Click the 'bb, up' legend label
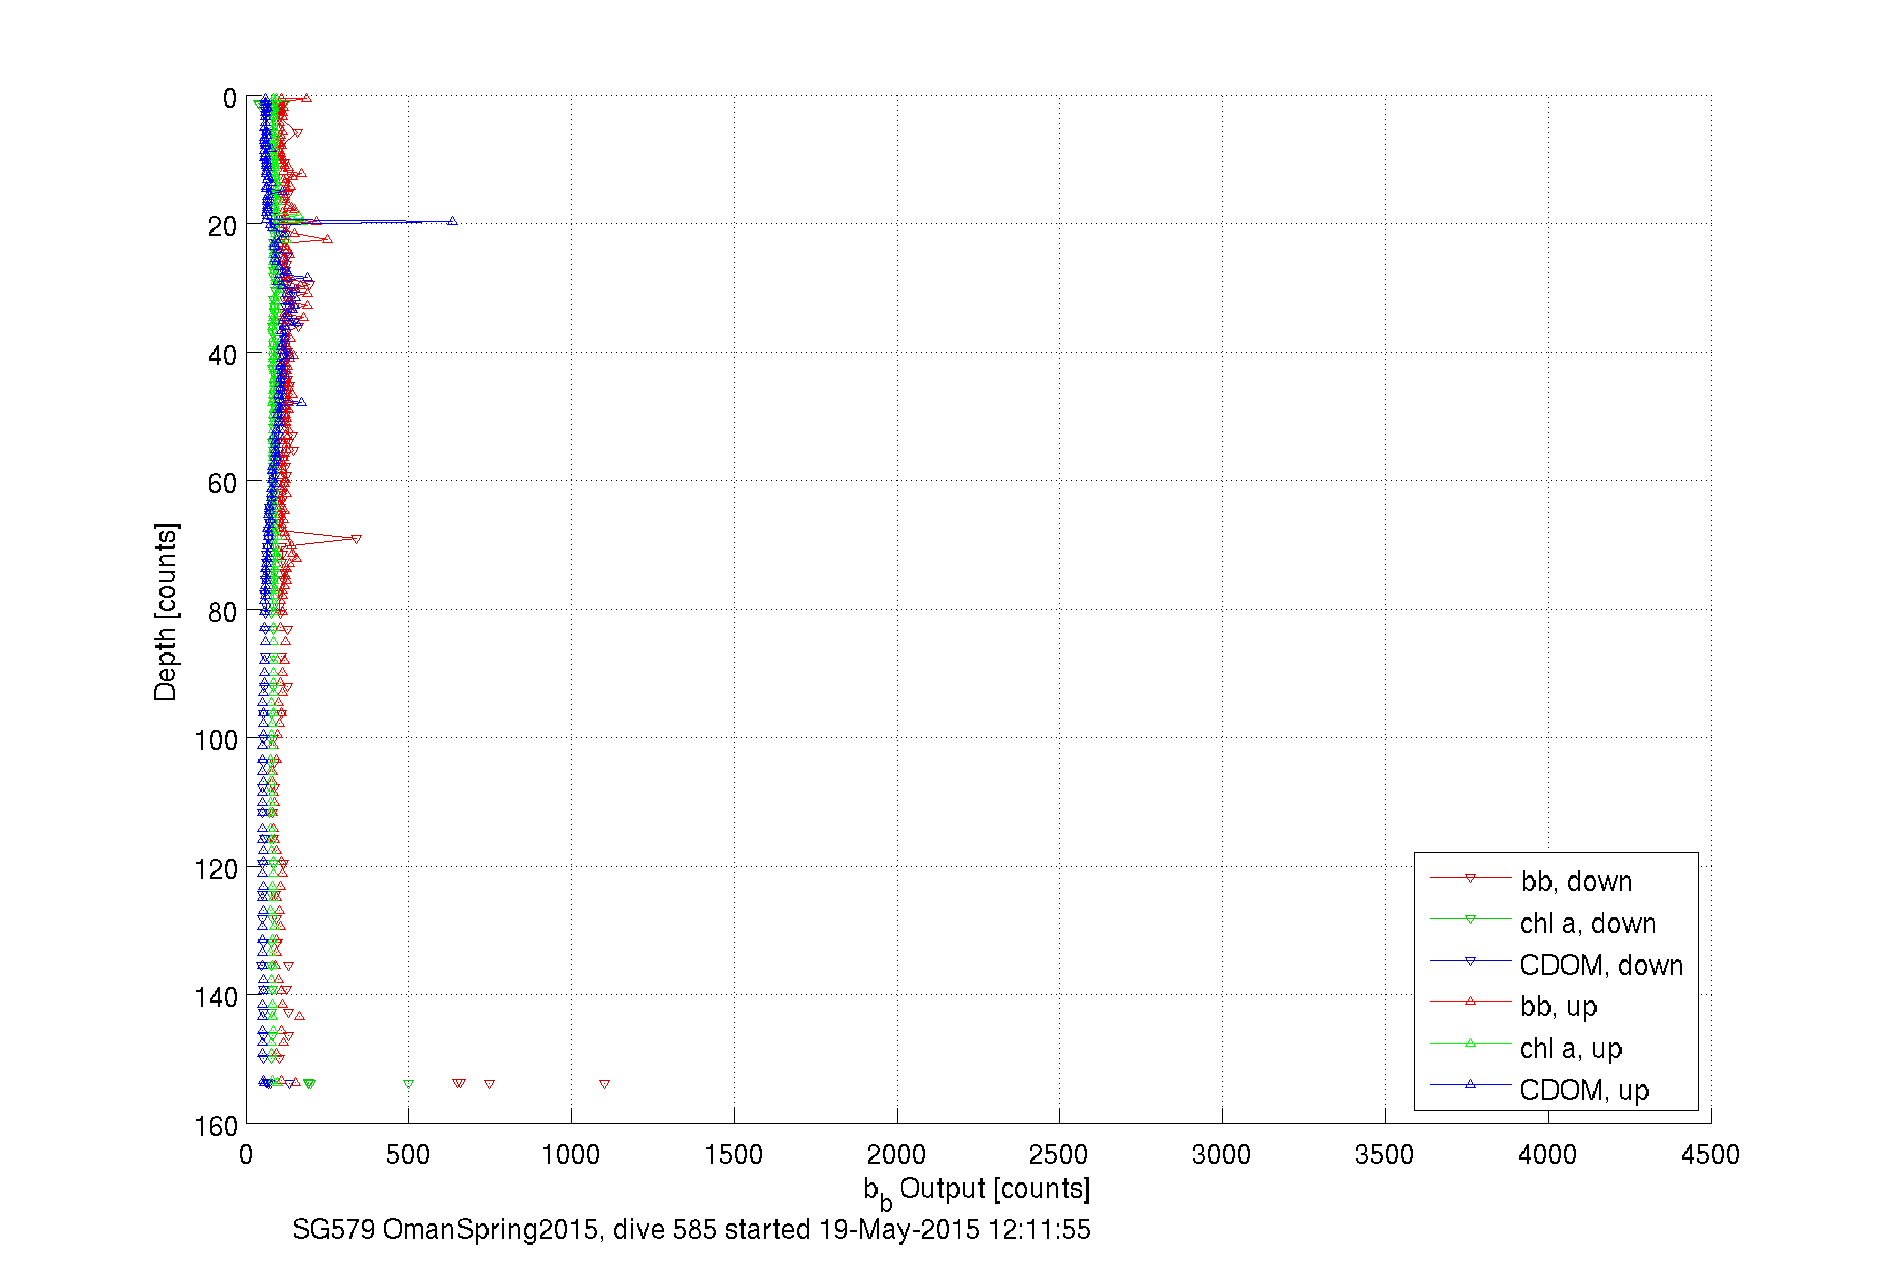 pos(1558,1006)
